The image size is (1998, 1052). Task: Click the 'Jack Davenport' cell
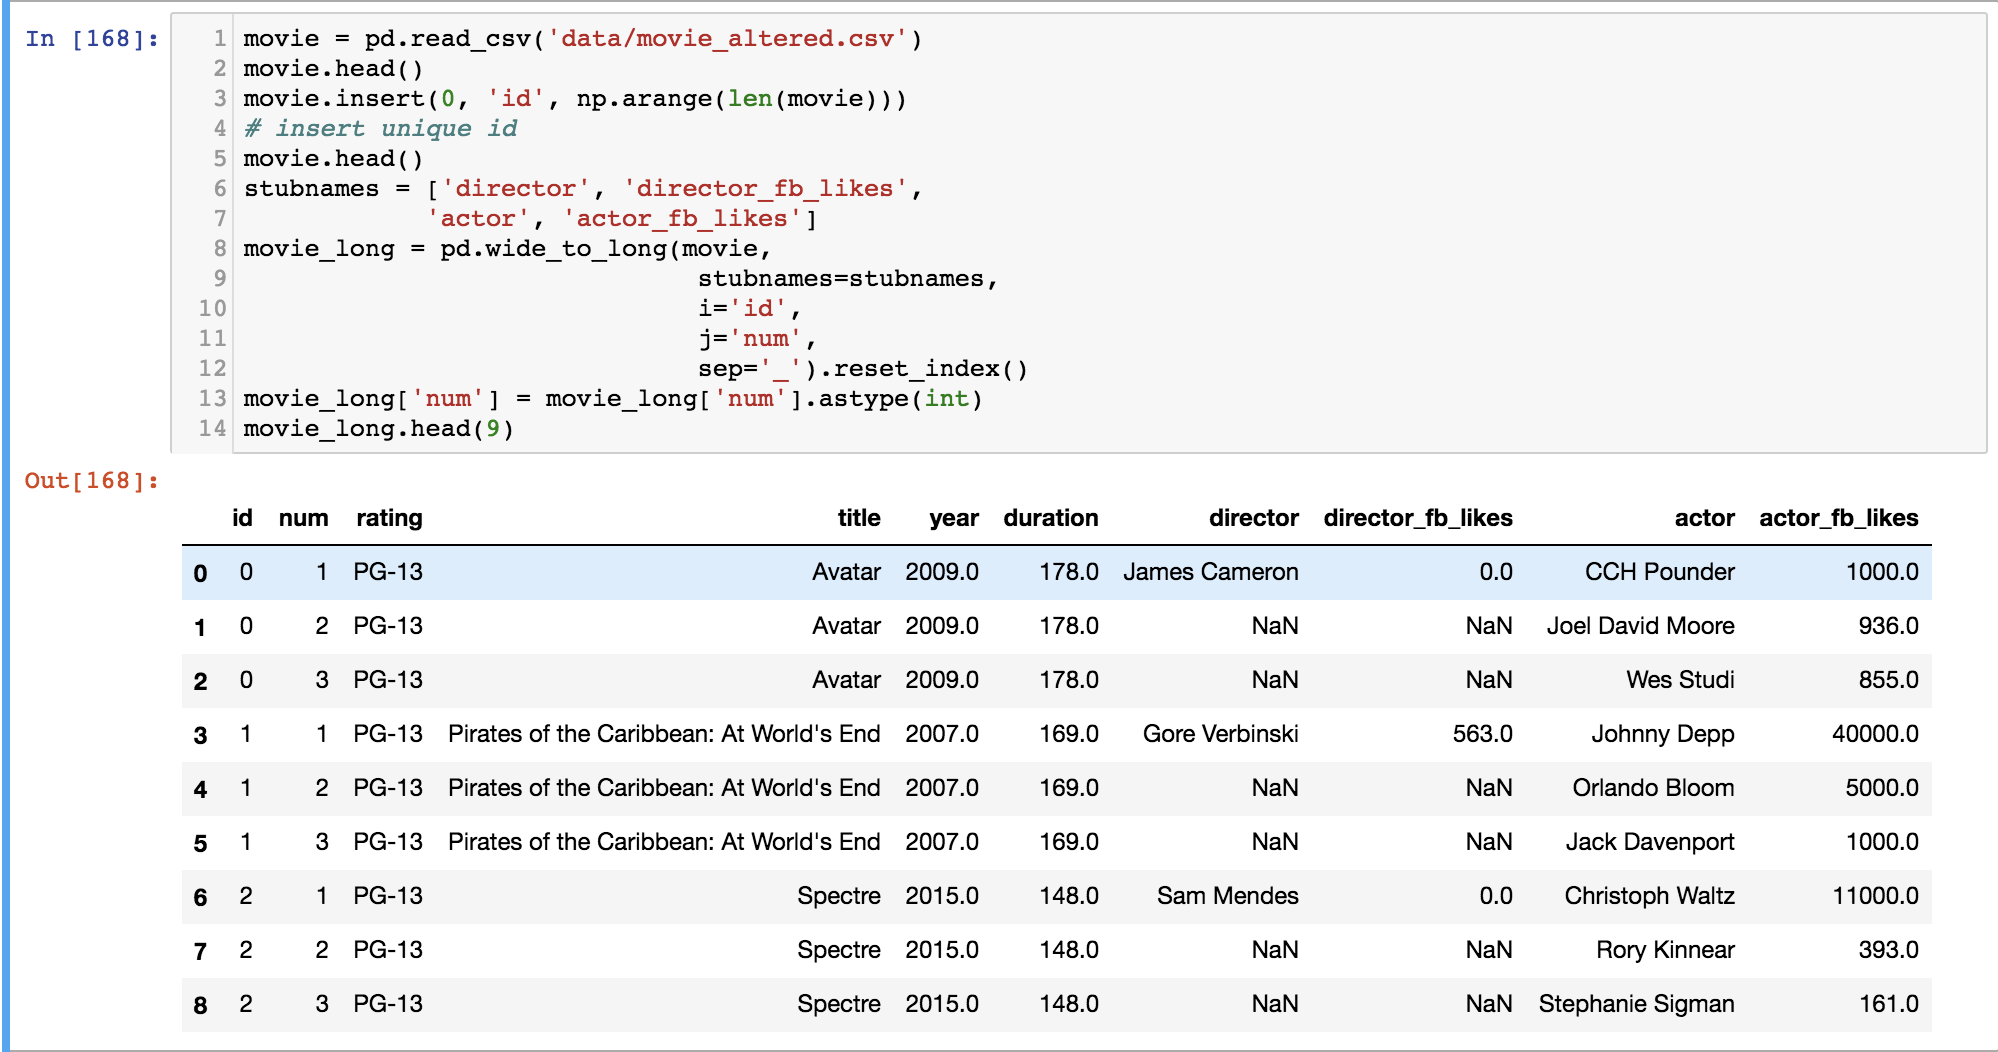[1650, 842]
